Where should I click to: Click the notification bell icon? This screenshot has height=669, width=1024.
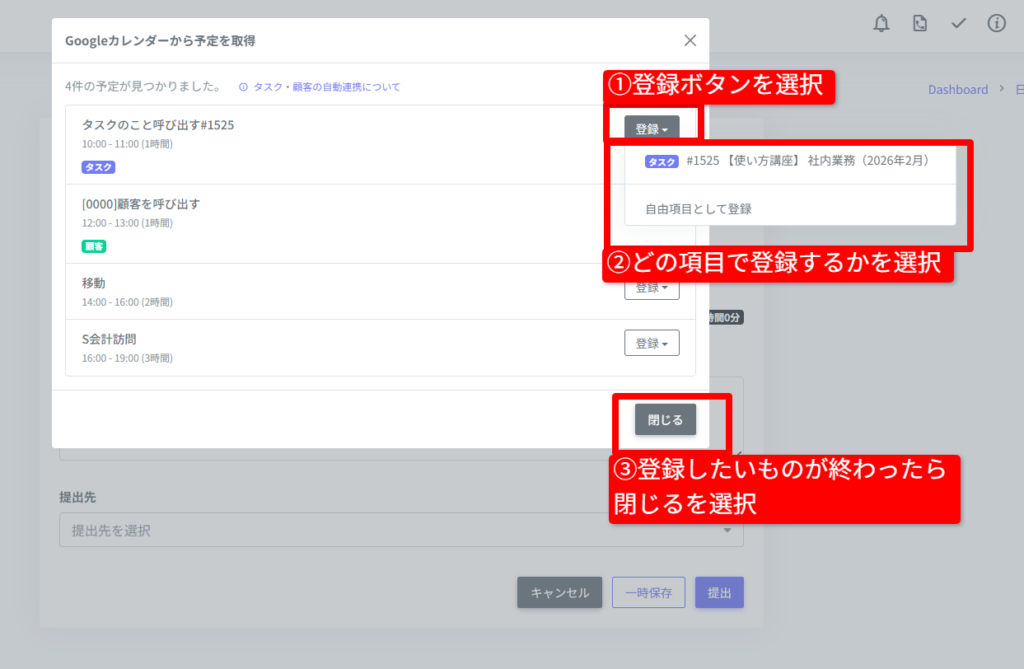tap(881, 24)
